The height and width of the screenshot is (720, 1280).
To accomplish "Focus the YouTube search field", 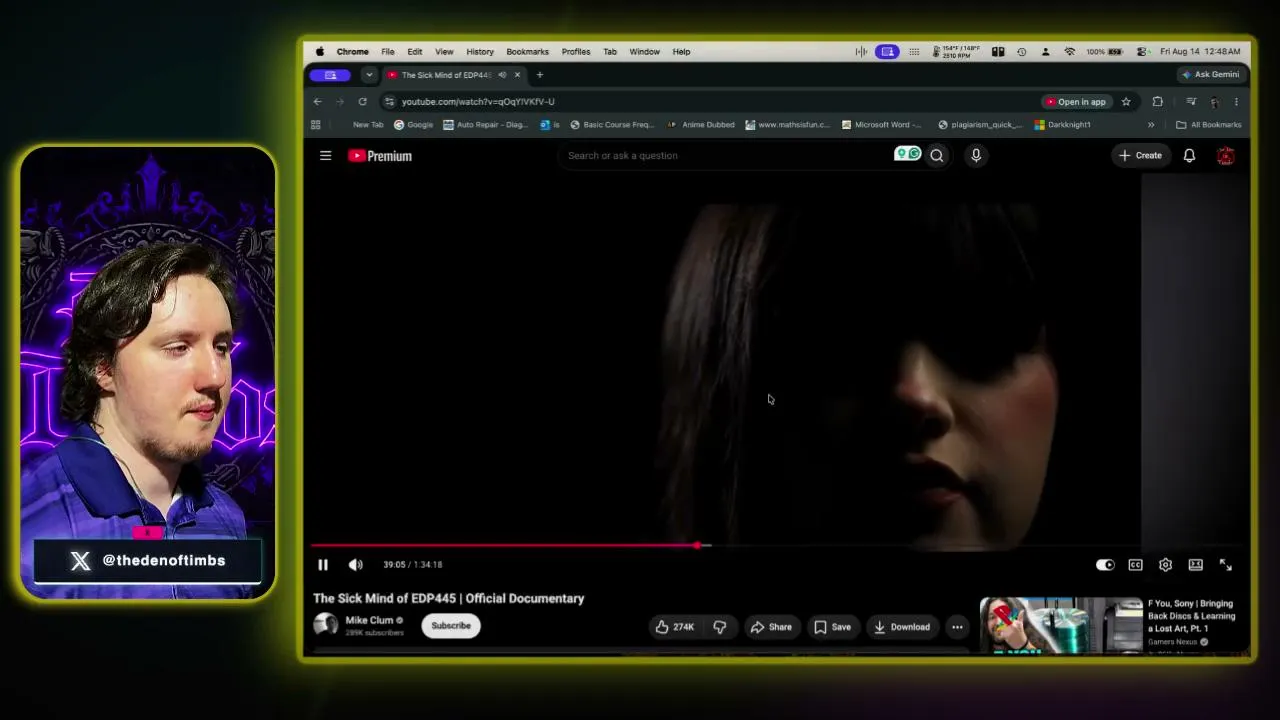I will tap(725, 156).
